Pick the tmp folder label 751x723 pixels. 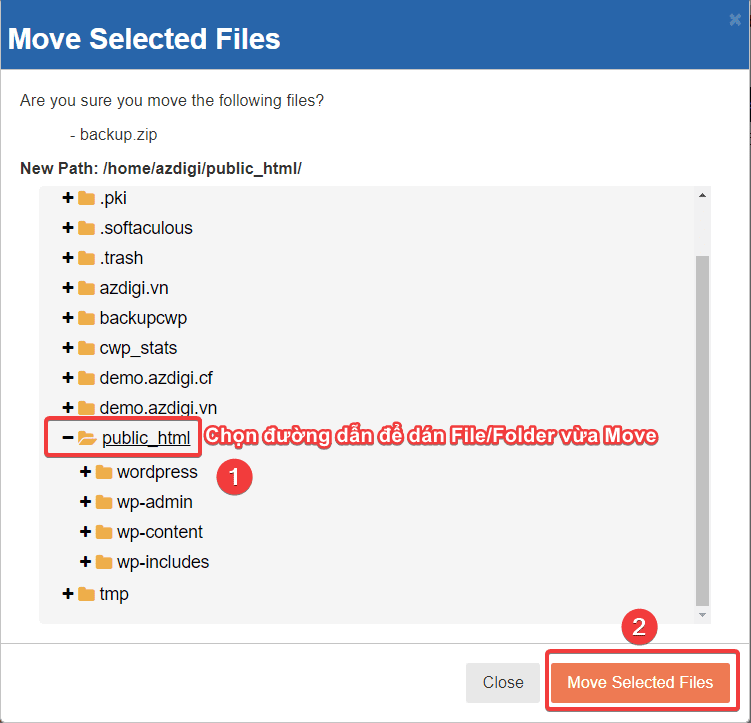(x=114, y=594)
